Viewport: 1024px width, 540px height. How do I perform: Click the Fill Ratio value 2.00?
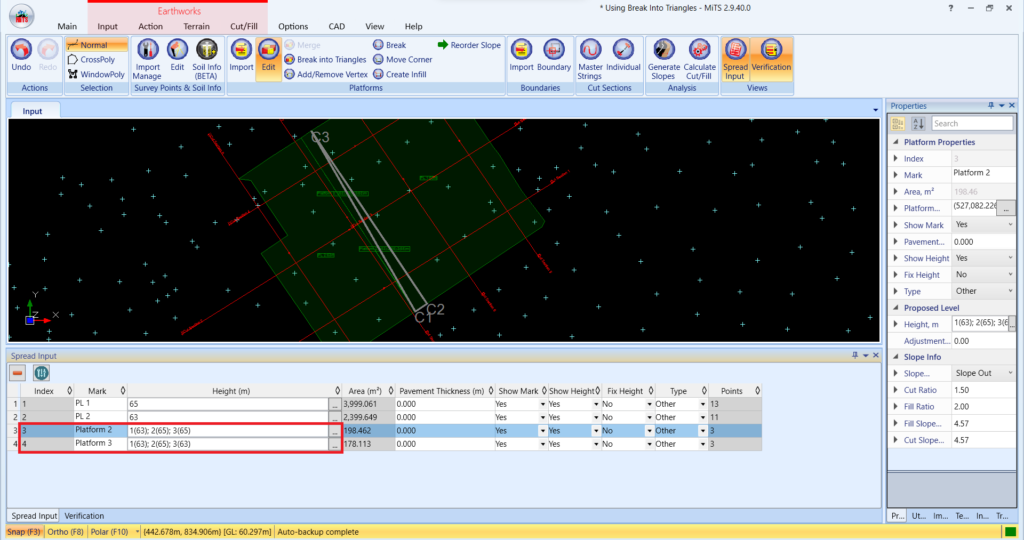[x=983, y=406]
